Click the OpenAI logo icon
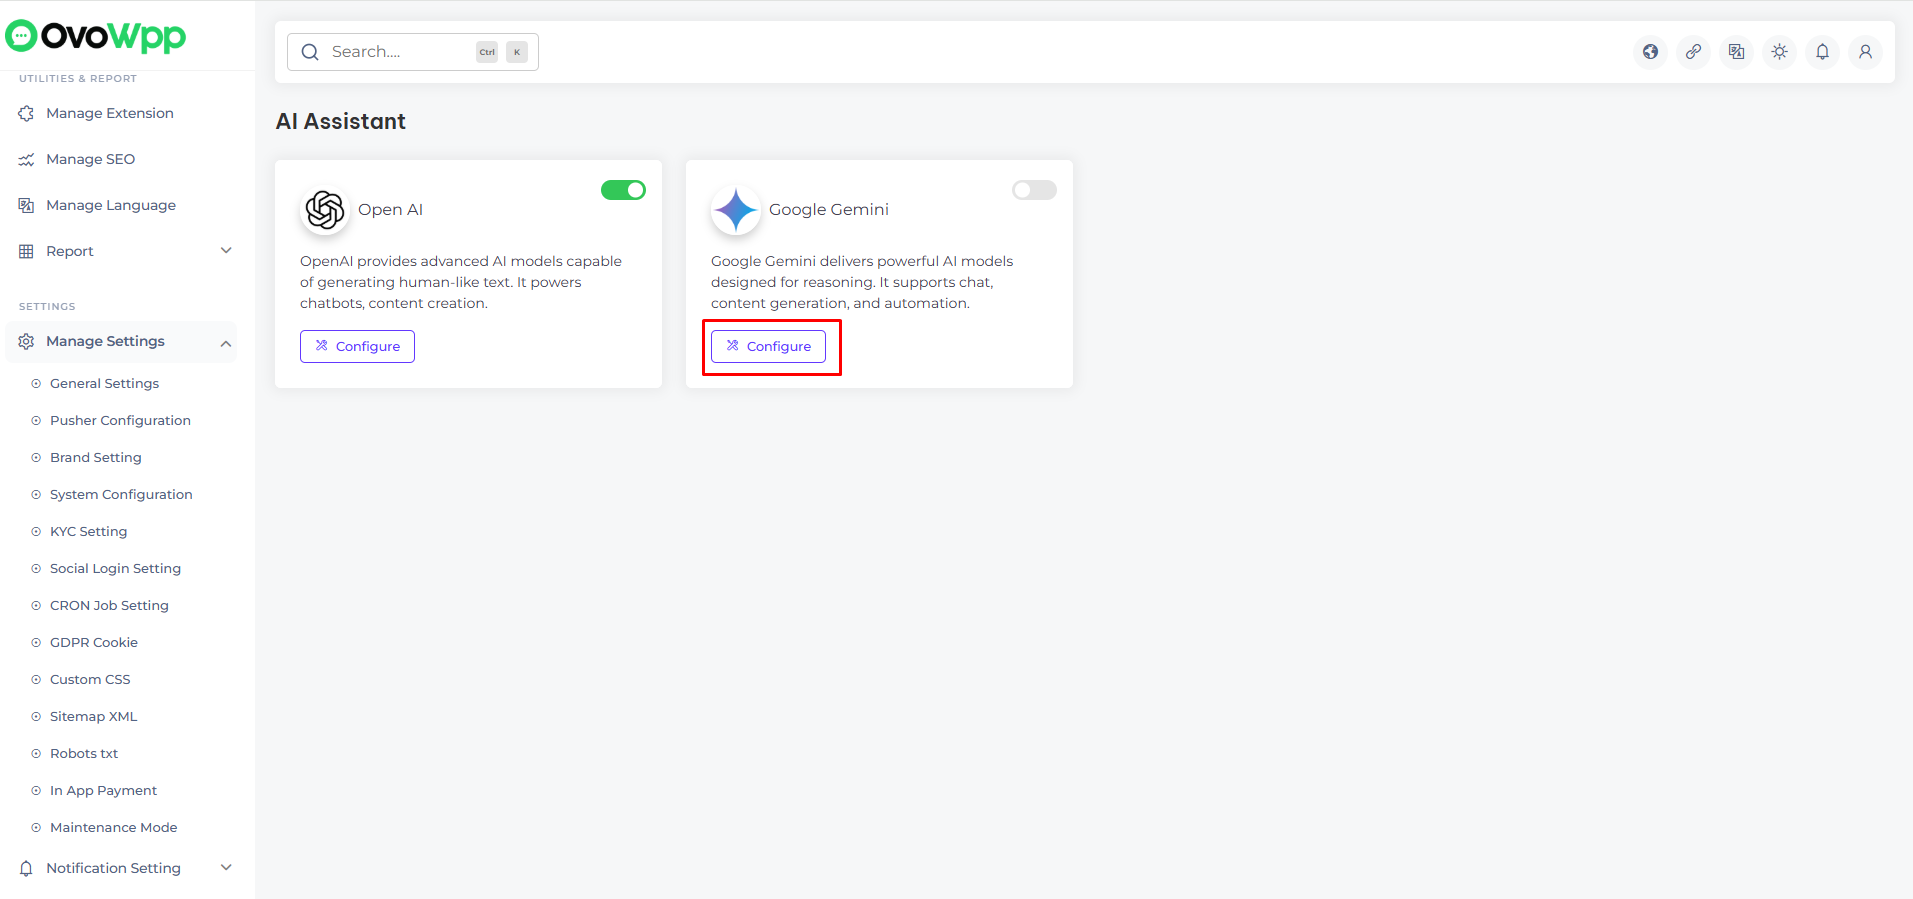This screenshot has height=899, width=1913. (325, 210)
